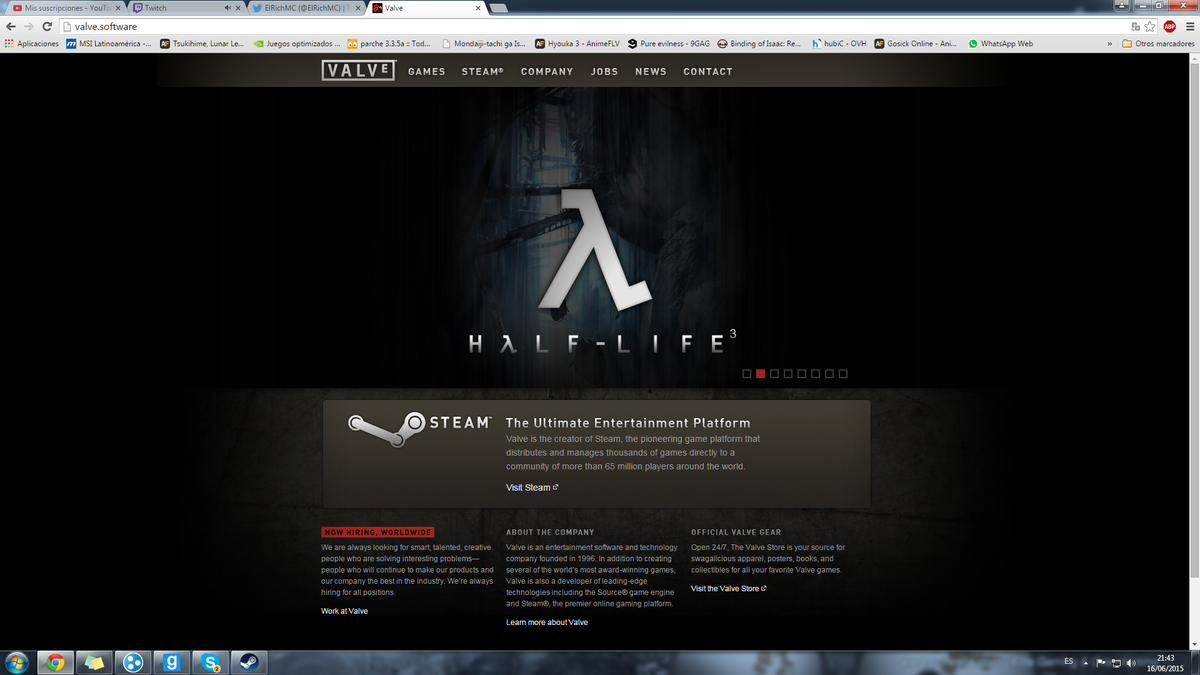This screenshot has height=675, width=1200.
Task: Close the Valve browser tab
Action: (478, 8)
